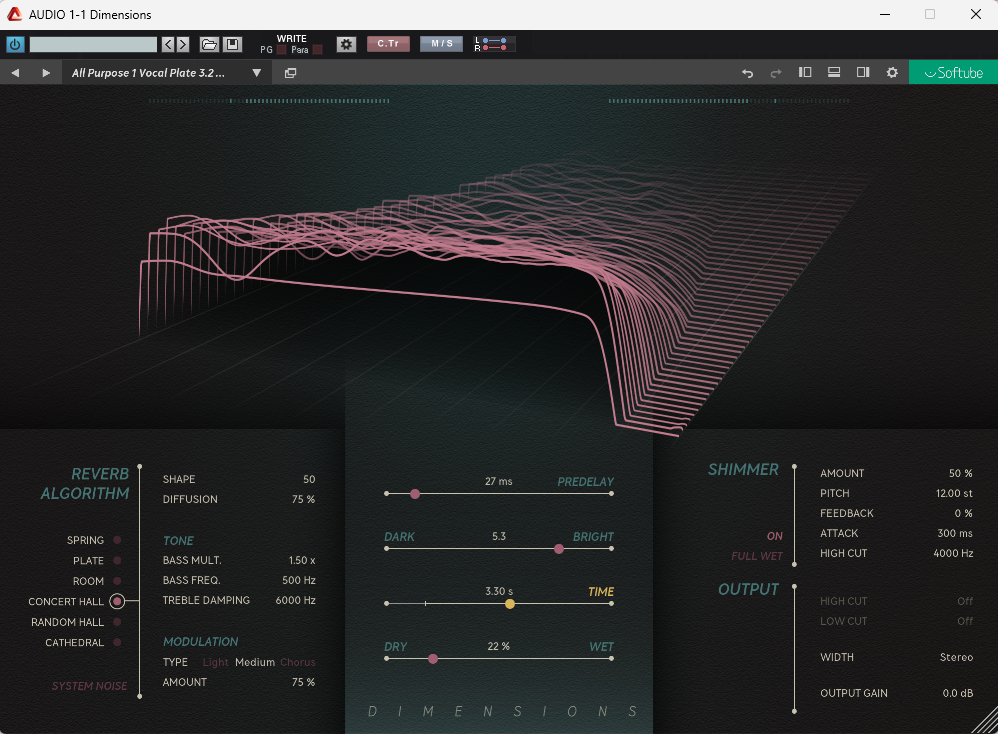This screenshot has height=734, width=998.
Task: Set modulation type to Medium
Action: [x=255, y=662]
